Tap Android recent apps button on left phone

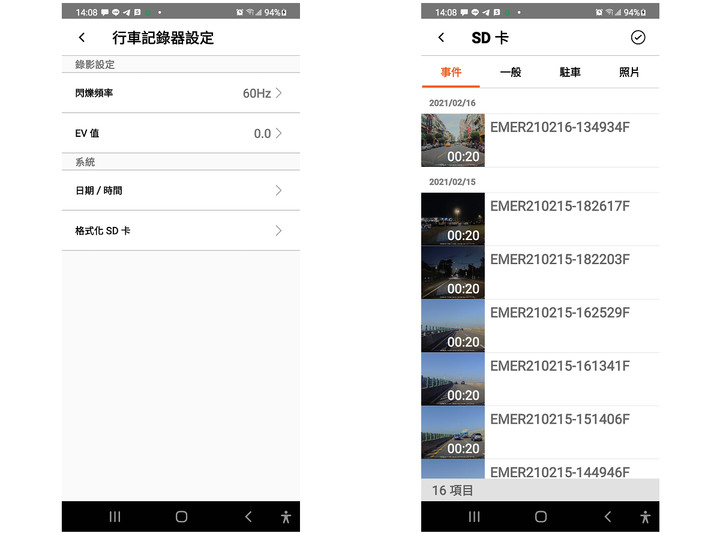(115, 517)
